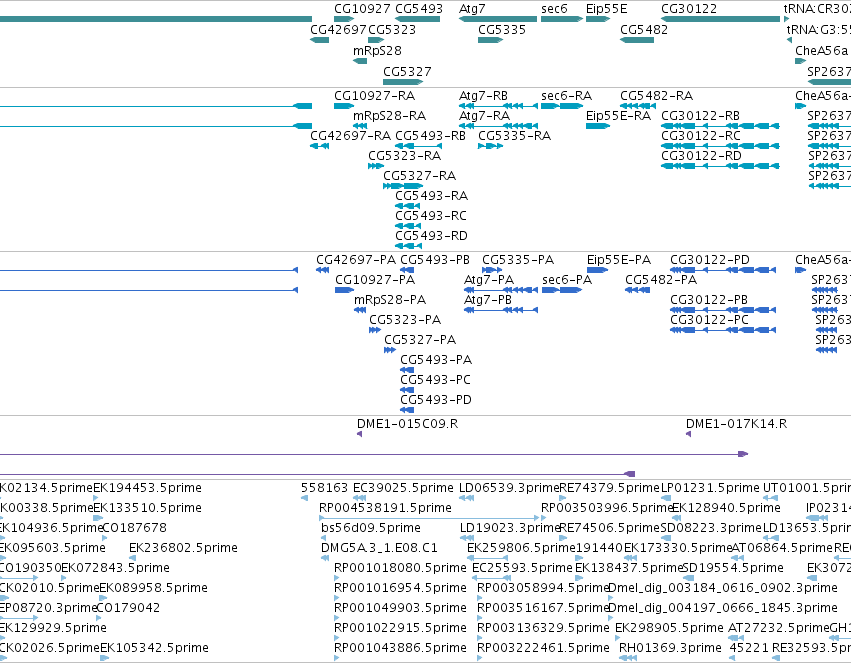The height and width of the screenshot is (663, 851).
Task: Click the CG30122-PD protein label
Action: (x=710, y=260)
